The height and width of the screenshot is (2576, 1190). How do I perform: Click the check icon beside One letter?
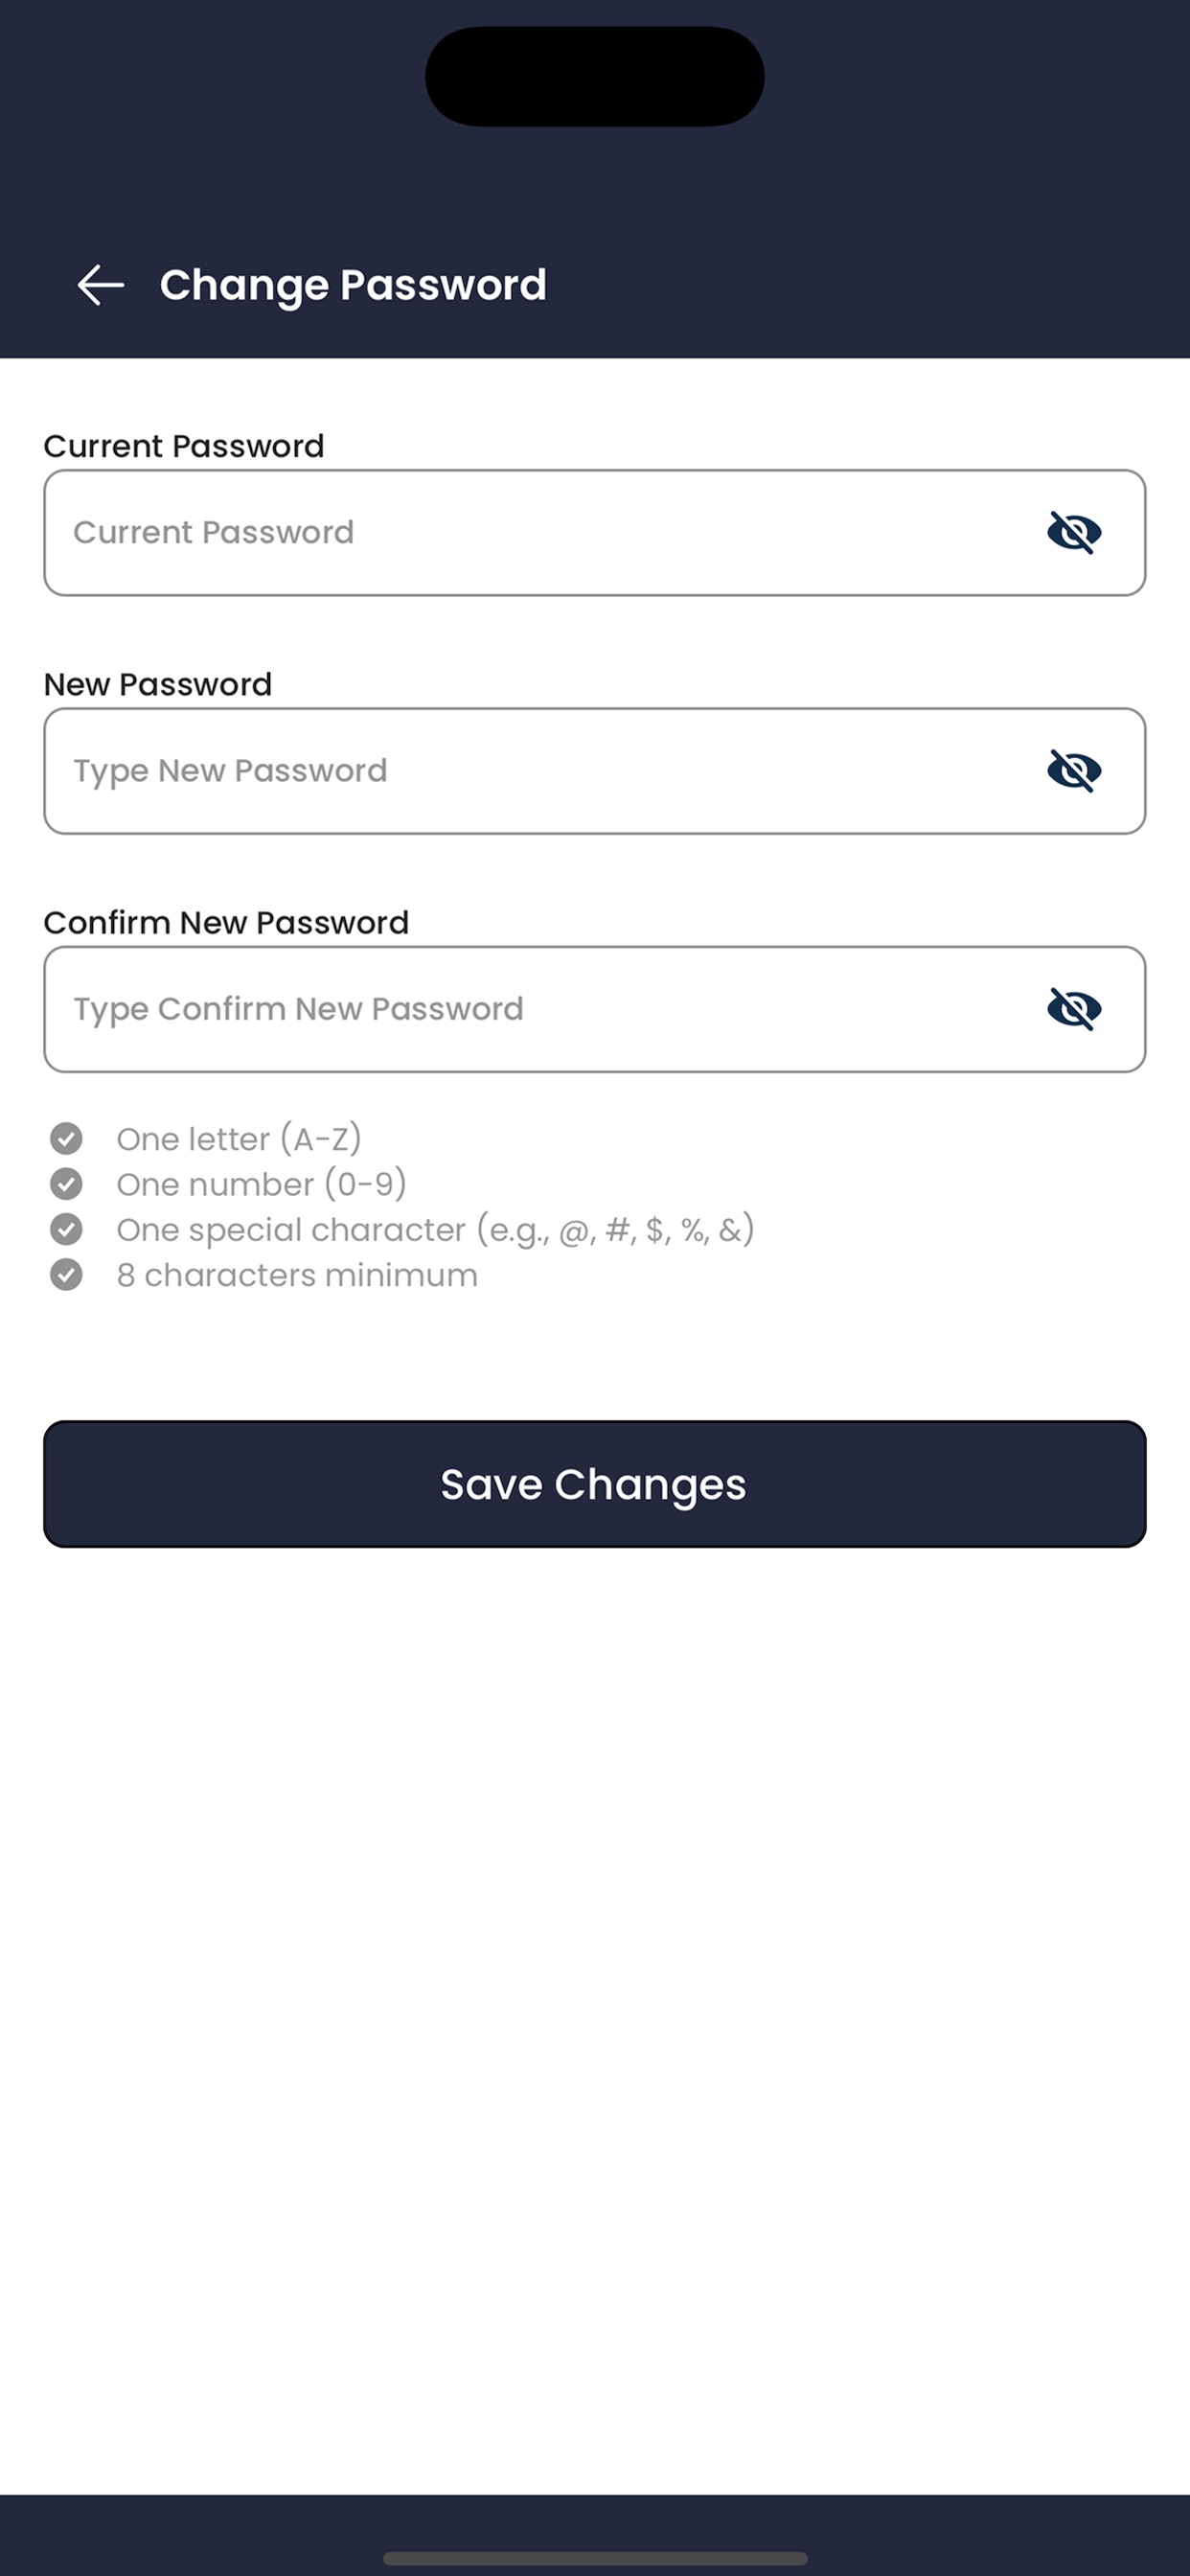pyautogui.click(x=67, y=1138)
